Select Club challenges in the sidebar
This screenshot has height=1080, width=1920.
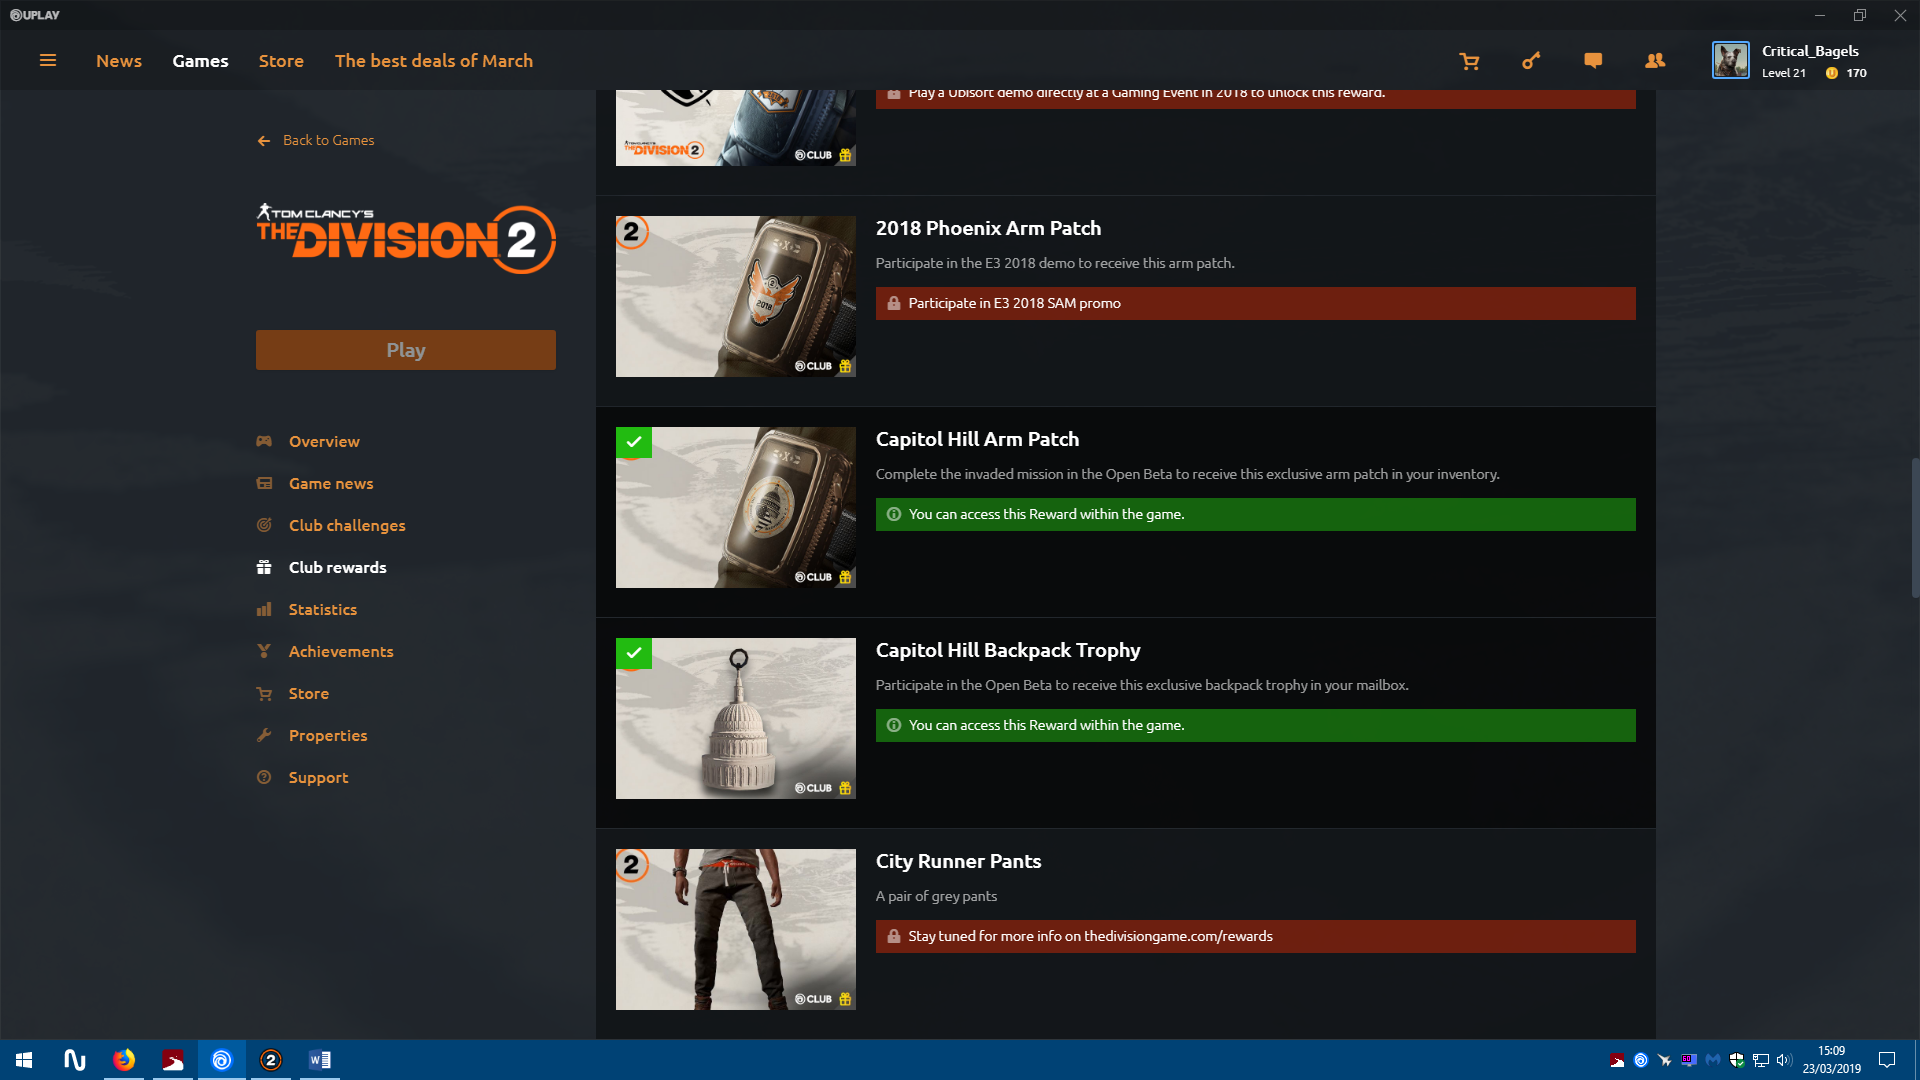[x=347, y=525]
